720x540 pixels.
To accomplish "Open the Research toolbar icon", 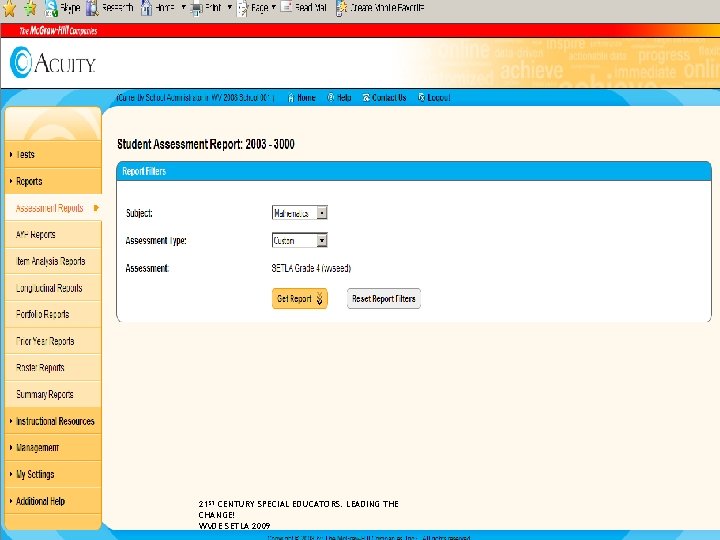I will pyautogui.click(x=92, y=8).
